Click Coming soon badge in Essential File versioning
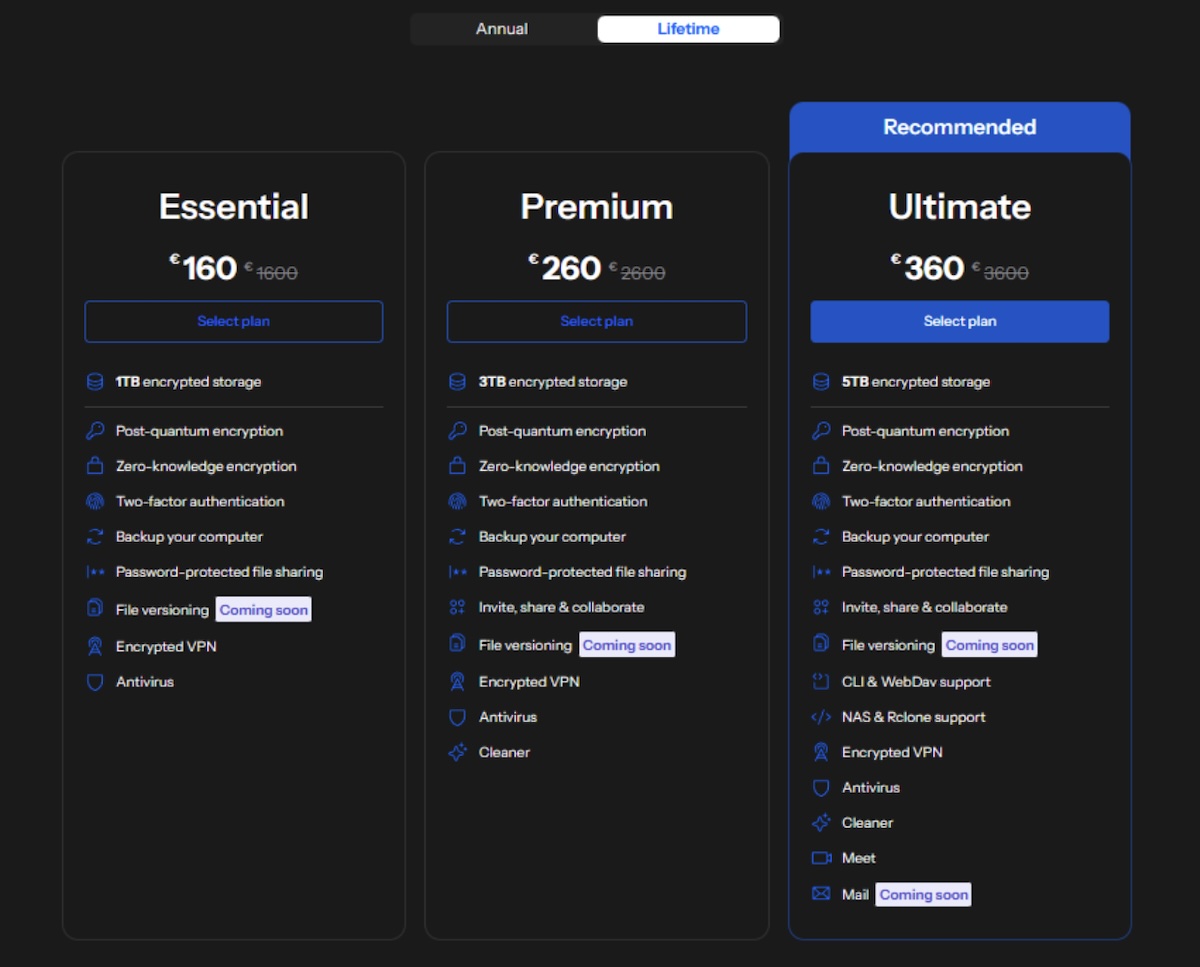Screen dimensions: 1200x967 click(x=263, y=610)
